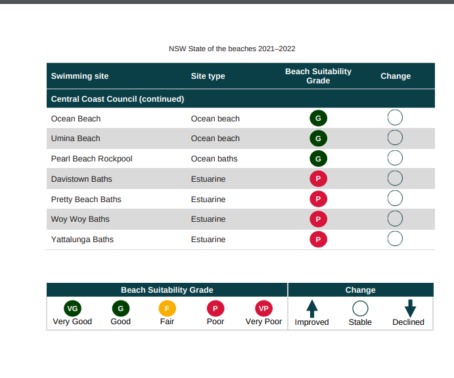Click the 'Site type' column header
Screen dimensions: 454x378
pyautogui.click(x=208, y=76)
